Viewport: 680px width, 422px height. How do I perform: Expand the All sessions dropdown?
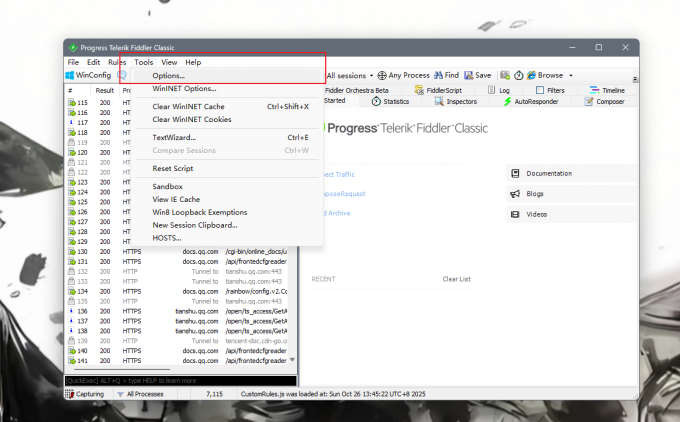point(351,75)
